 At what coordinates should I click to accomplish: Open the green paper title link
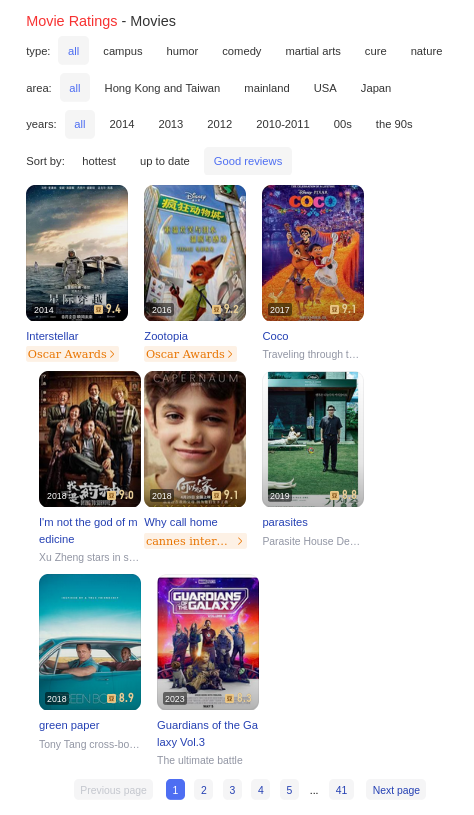coord(69,725)
